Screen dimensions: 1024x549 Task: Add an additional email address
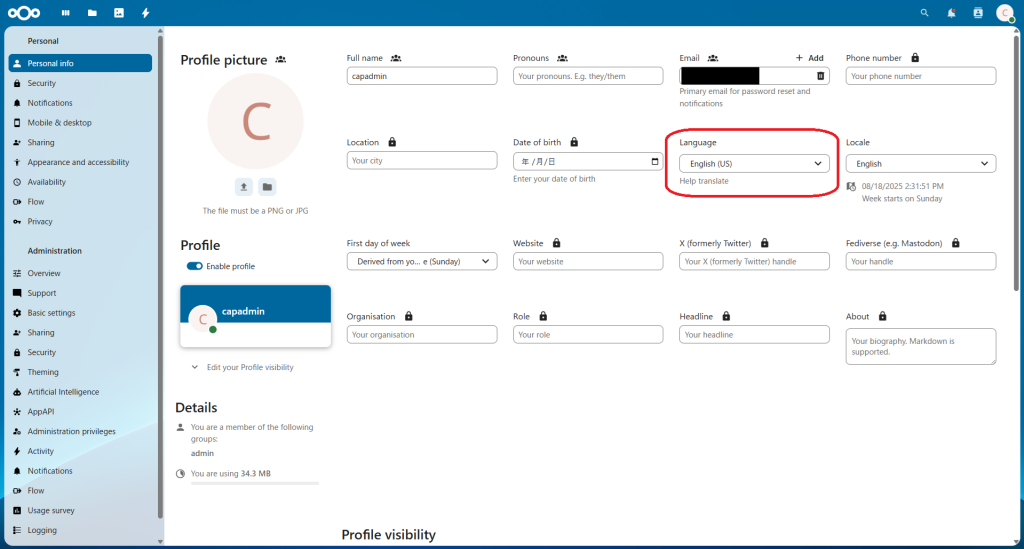click(810, 58)
